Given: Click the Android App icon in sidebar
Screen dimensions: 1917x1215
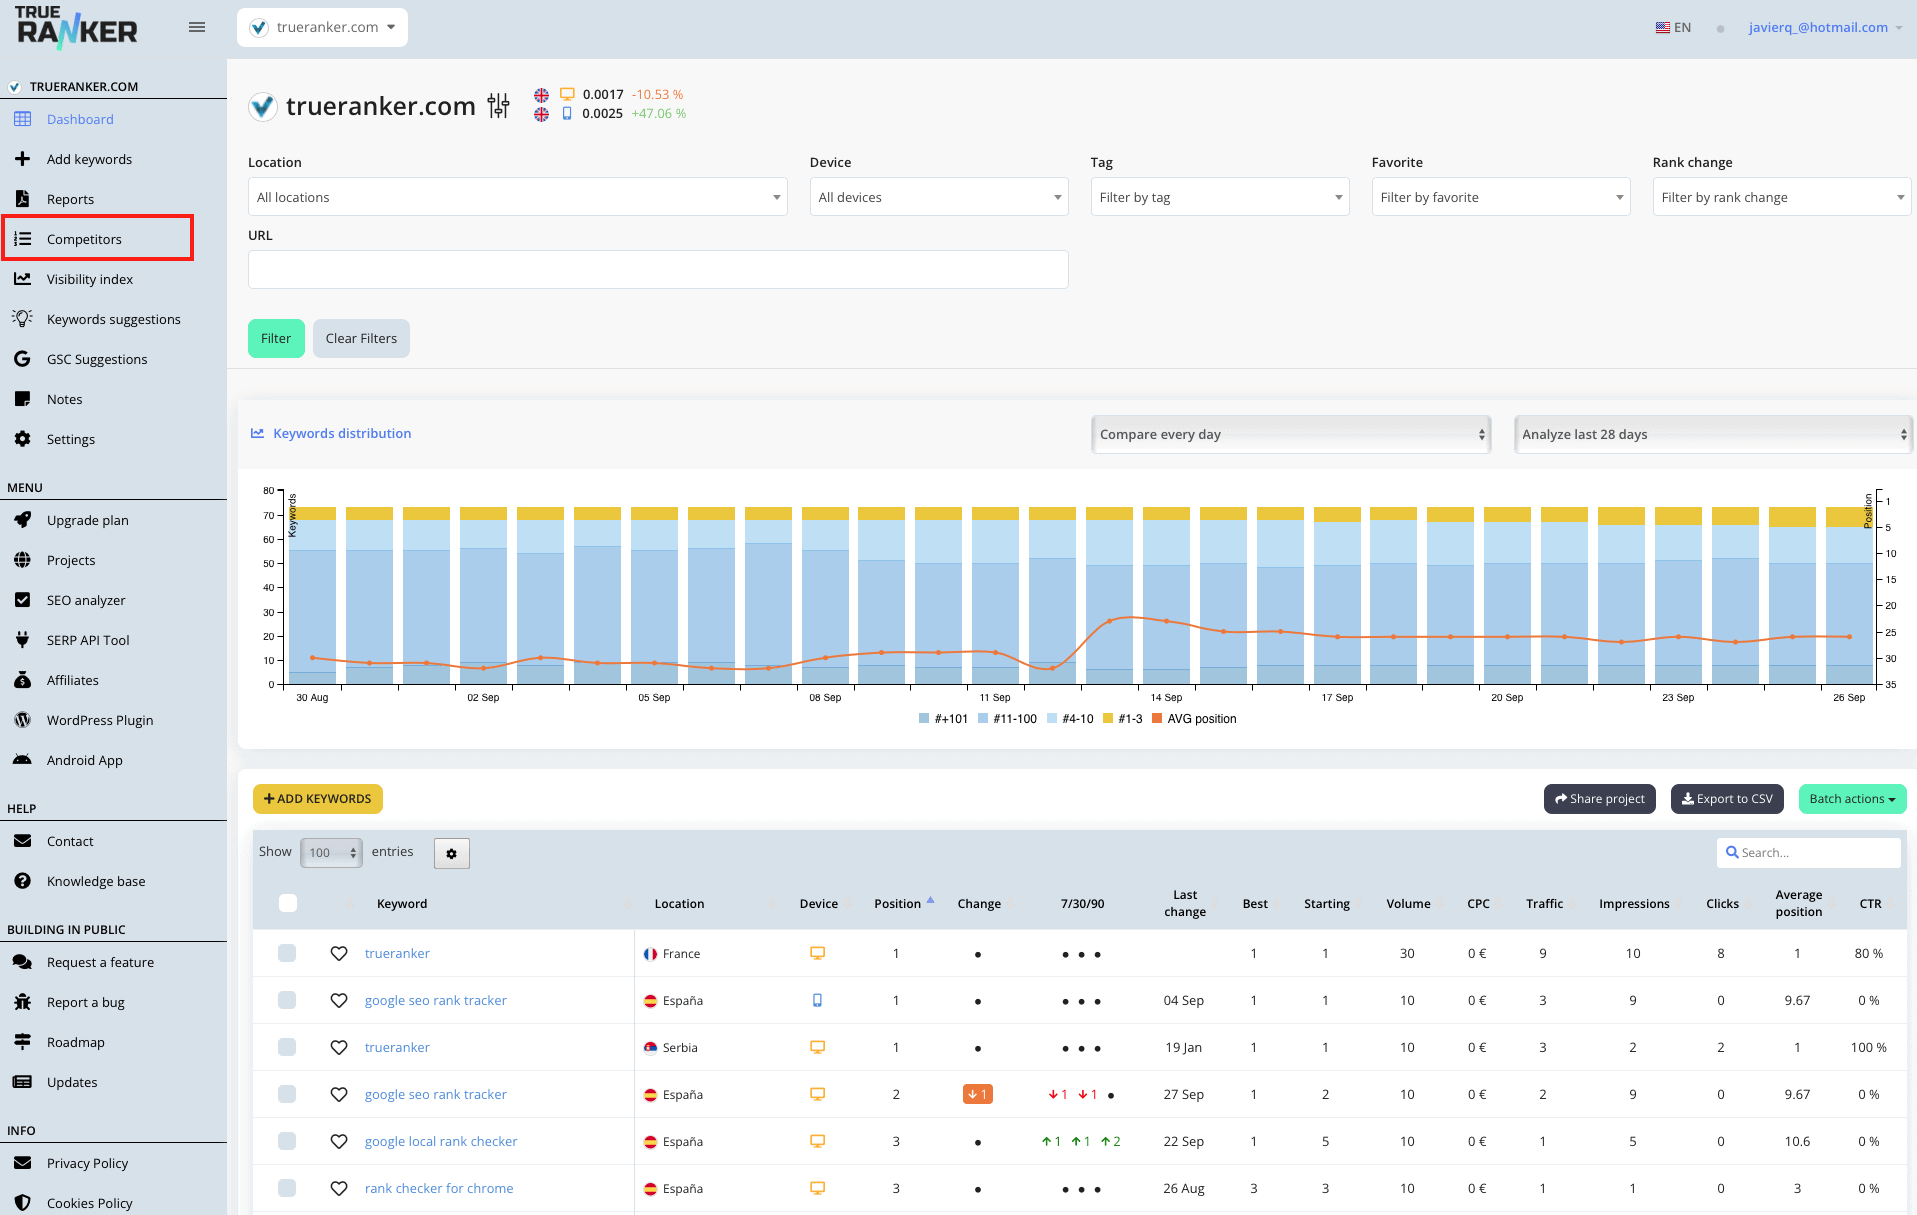Looking at the screenshot, I should [x=22, y=760].
